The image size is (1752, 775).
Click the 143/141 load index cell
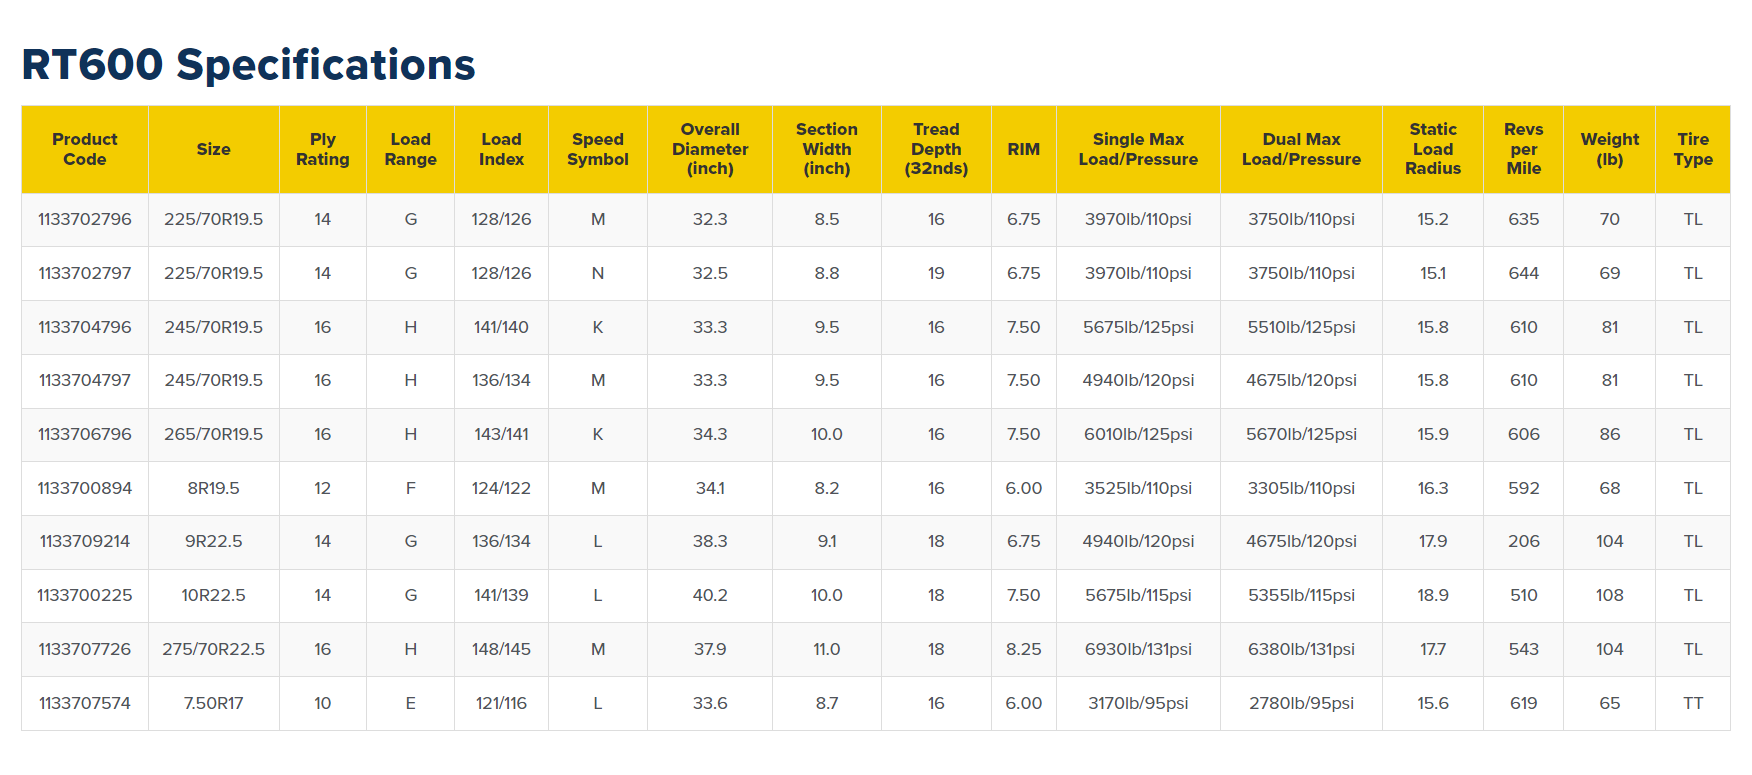(501, 434)
